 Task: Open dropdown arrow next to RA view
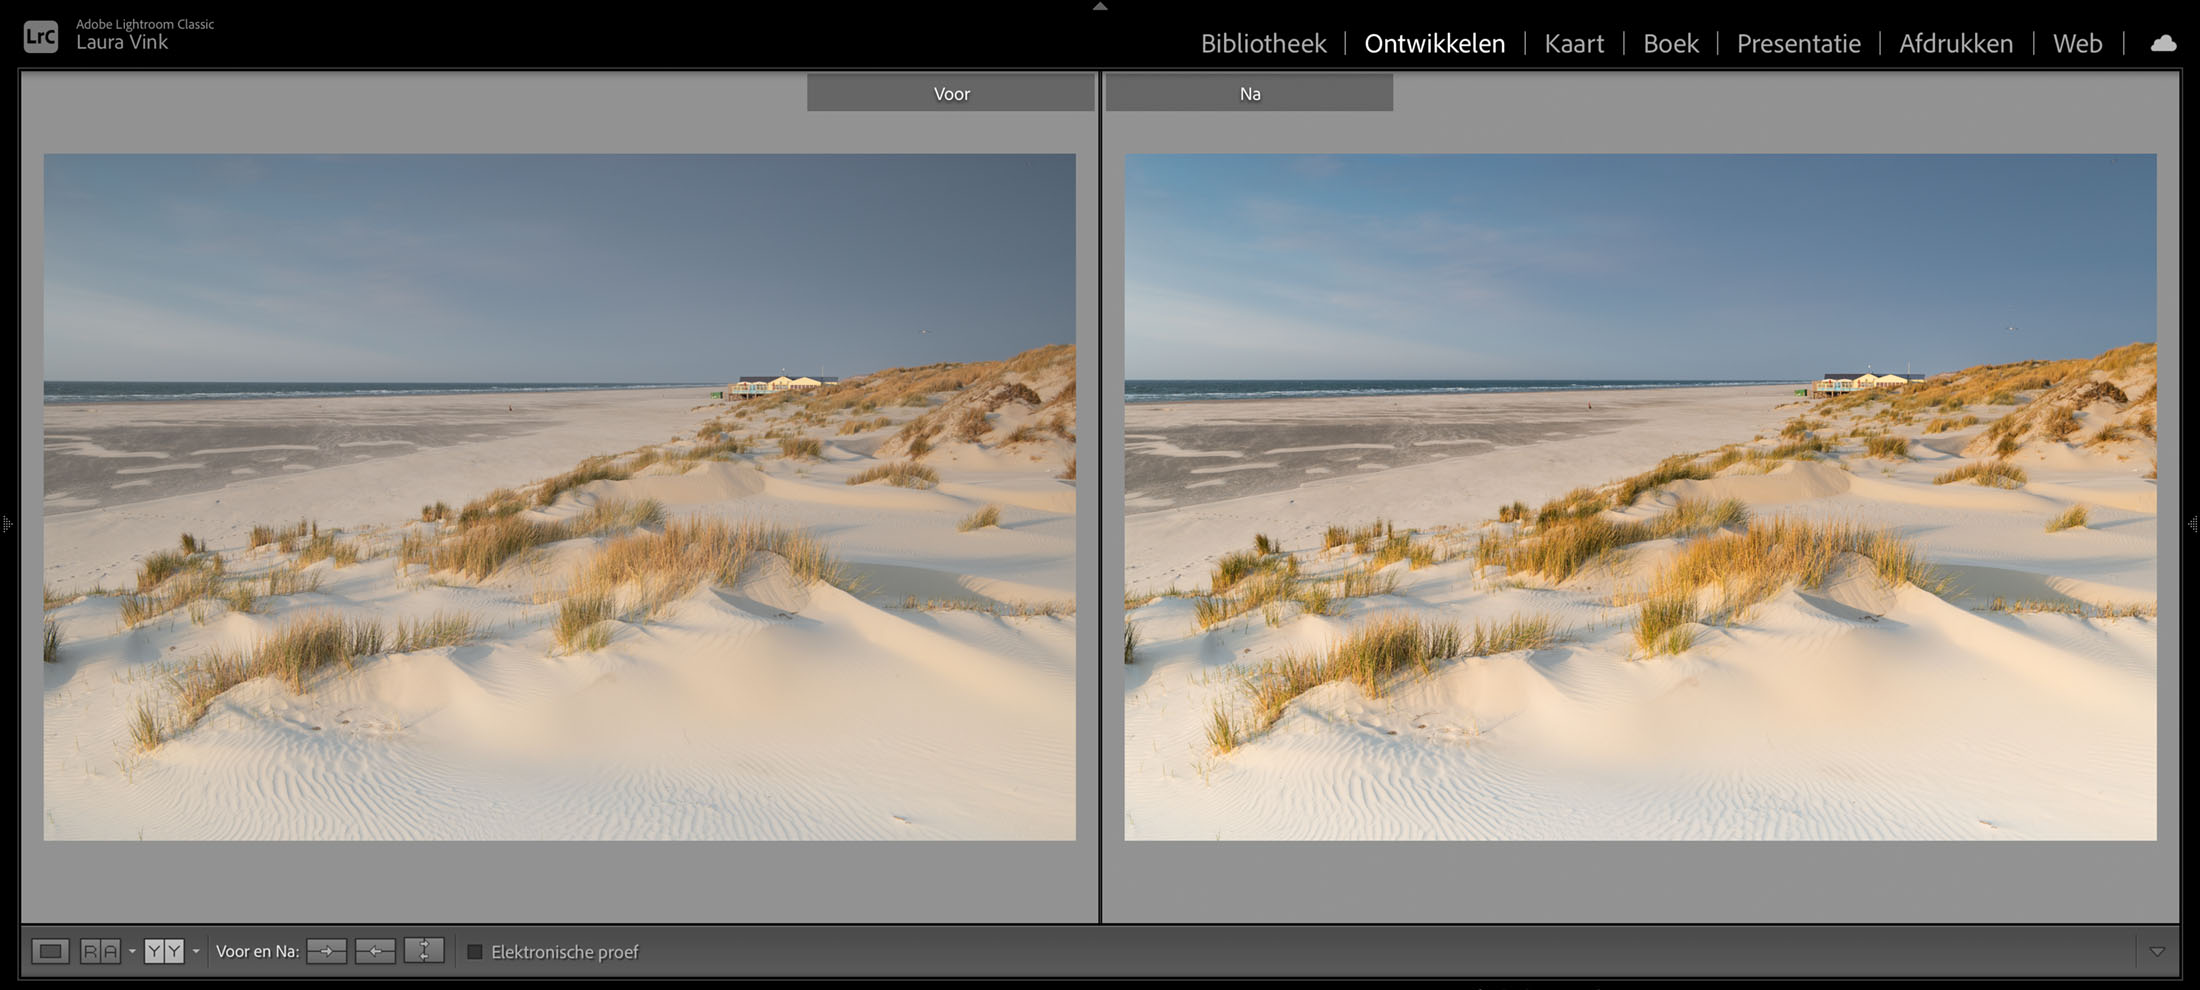click(132, 952)
